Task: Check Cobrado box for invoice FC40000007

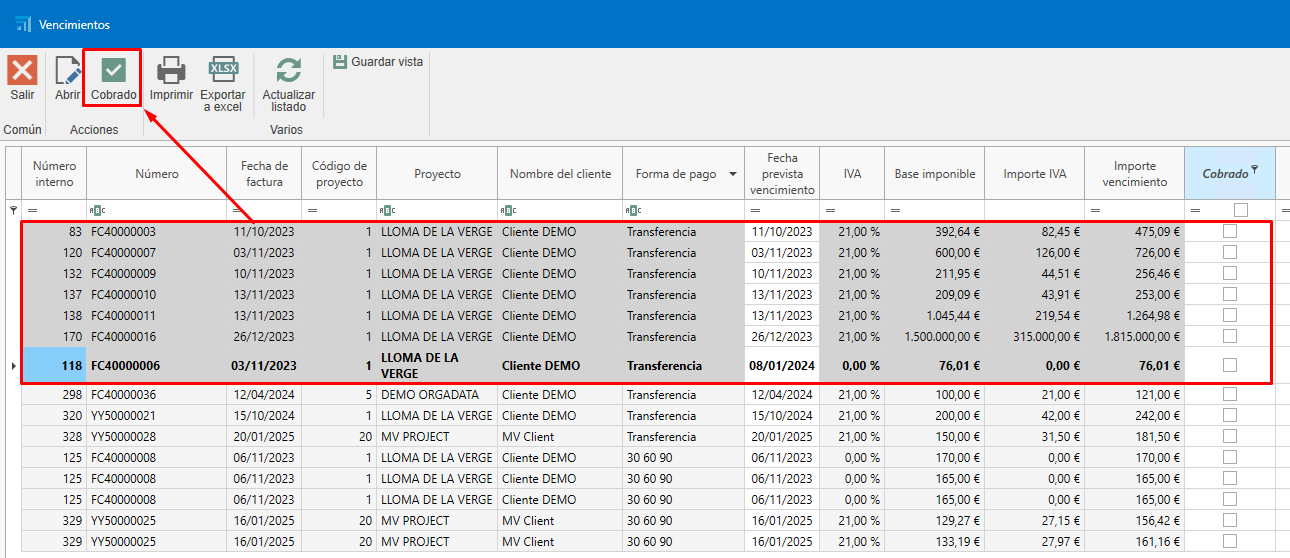Action: click(x=1230, y=252)
